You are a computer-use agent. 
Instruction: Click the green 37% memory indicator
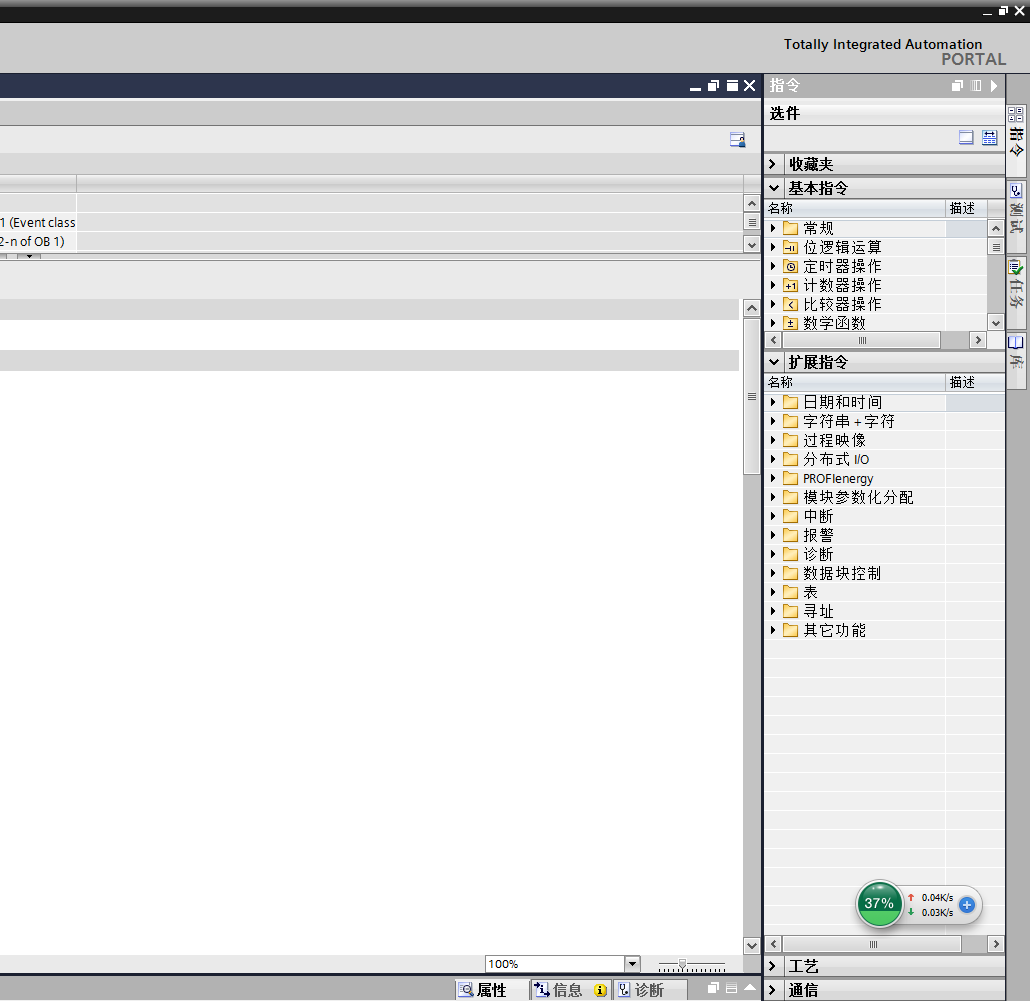tap(879, 903)
